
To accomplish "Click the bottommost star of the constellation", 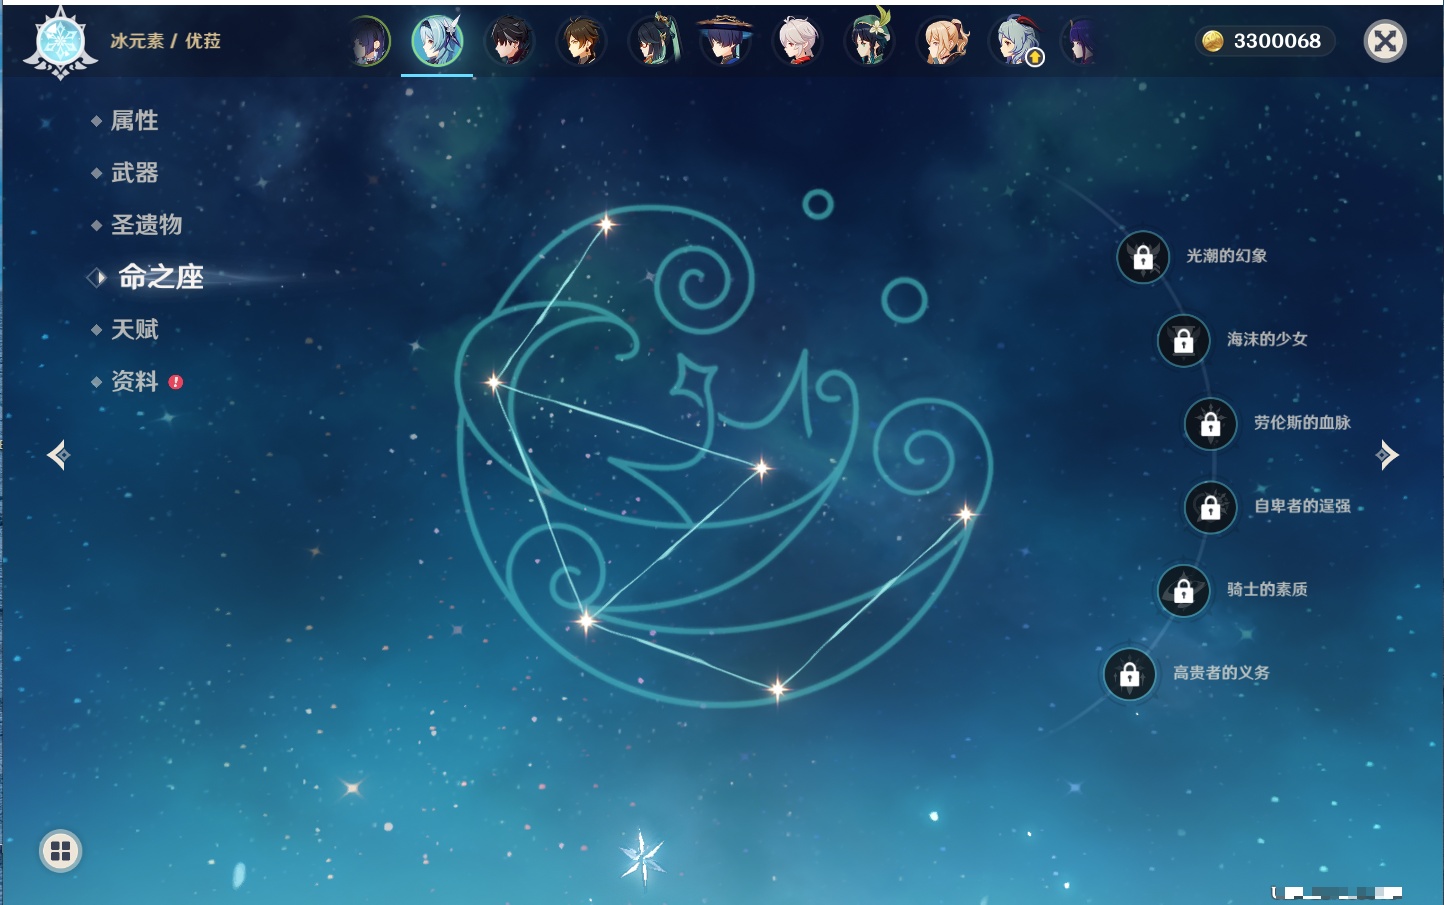I will point(778,689).
